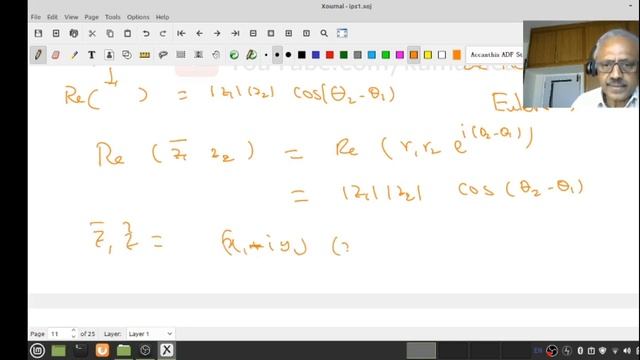
Task: Expand the Layer 1 dropdown
Action: coord(150,334)
